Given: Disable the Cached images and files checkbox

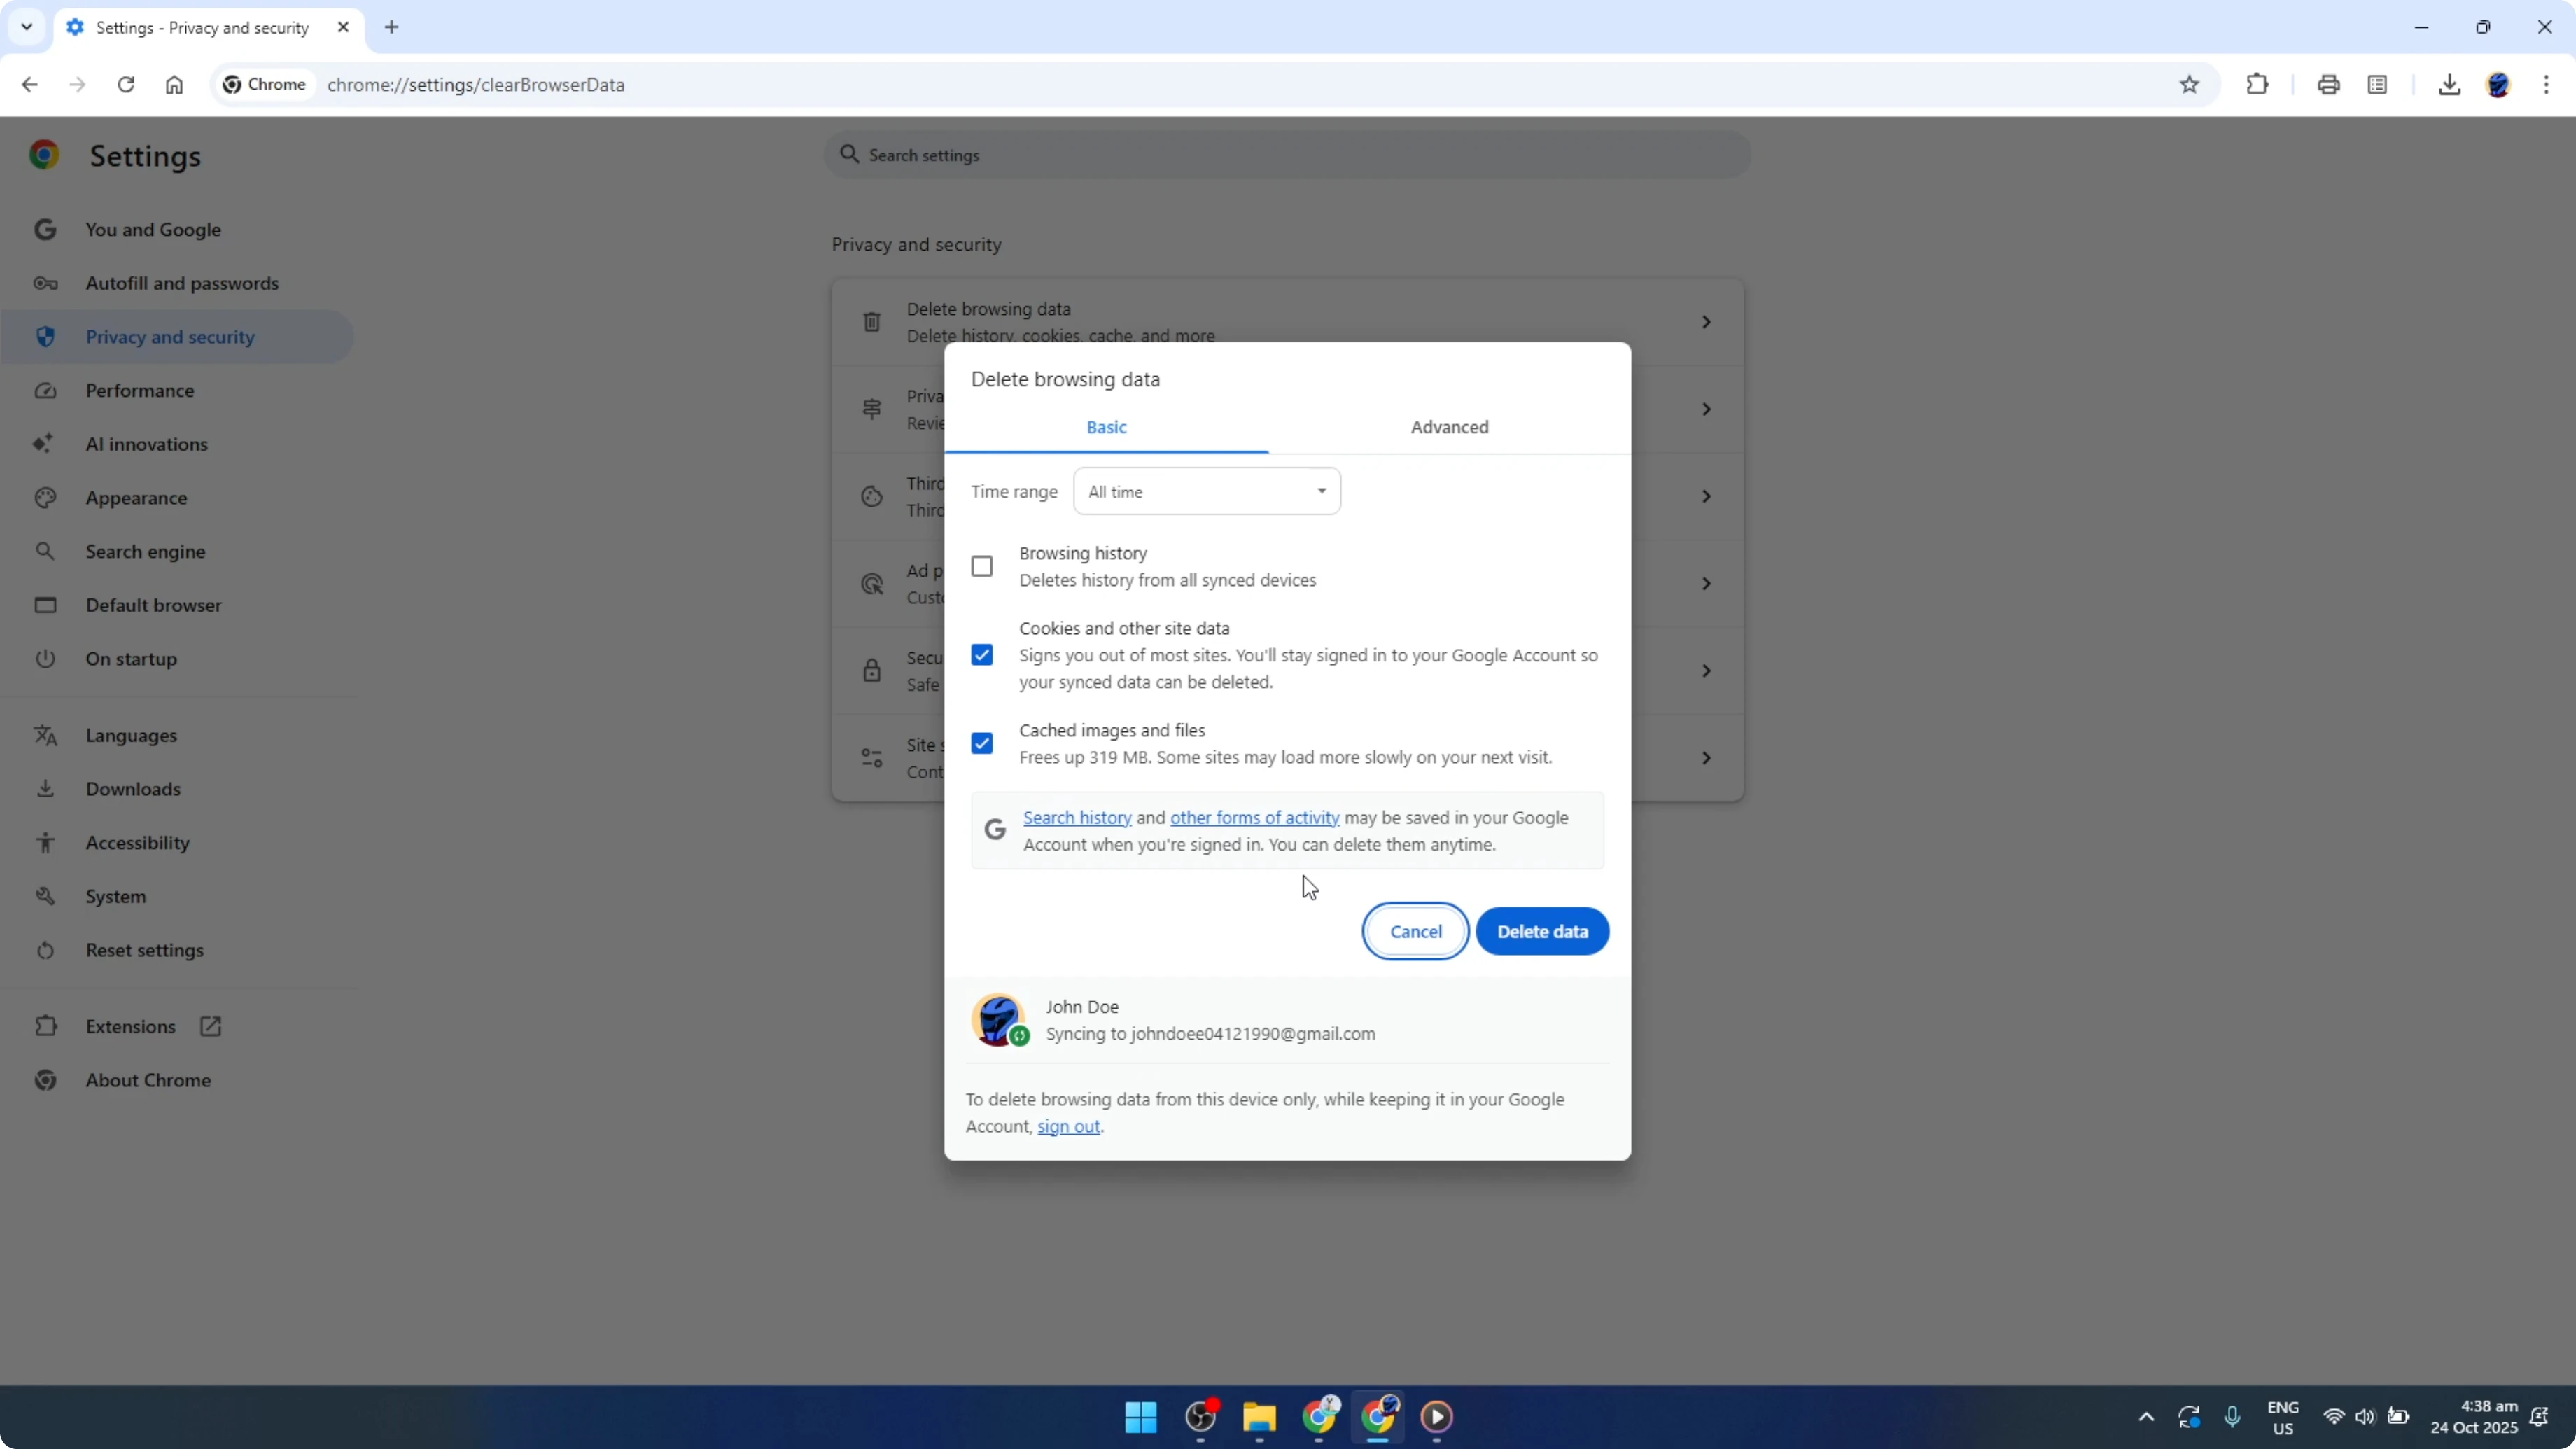Looking at the screenshot, I should (x=982, y=743).
